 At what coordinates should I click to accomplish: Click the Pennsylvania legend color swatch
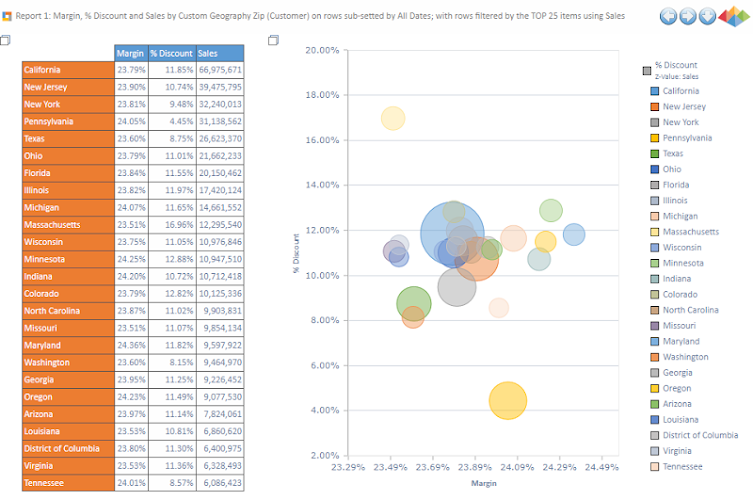[x=655, y=138]
